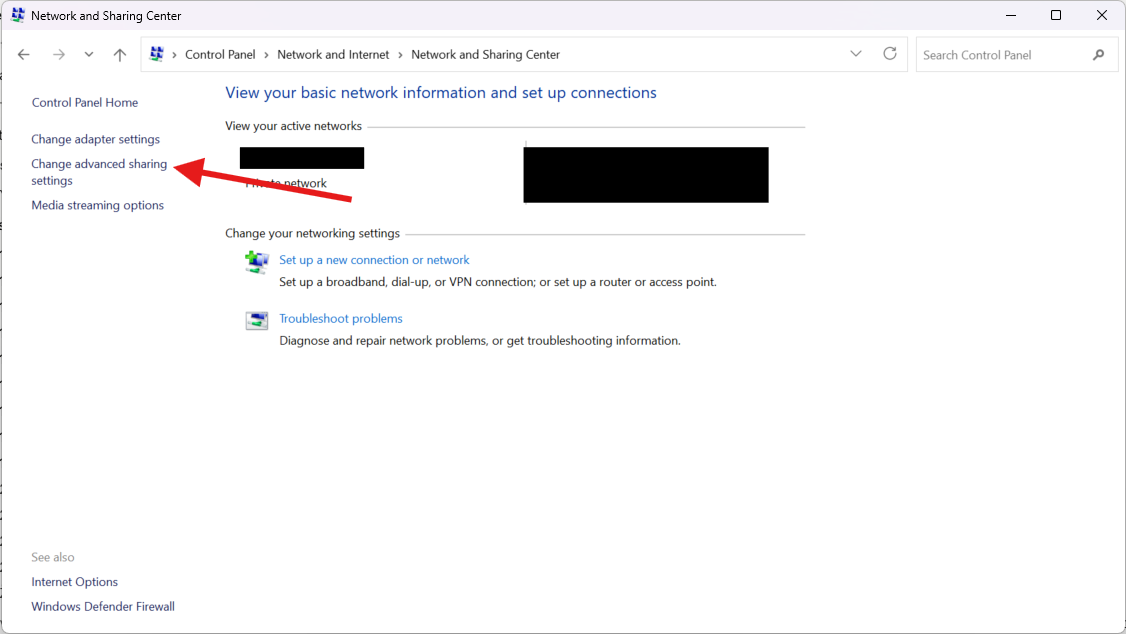Screen dimensions: 1126x634
Task: Minimize the Network and Sharing Center window
Action: [1011, 15]
